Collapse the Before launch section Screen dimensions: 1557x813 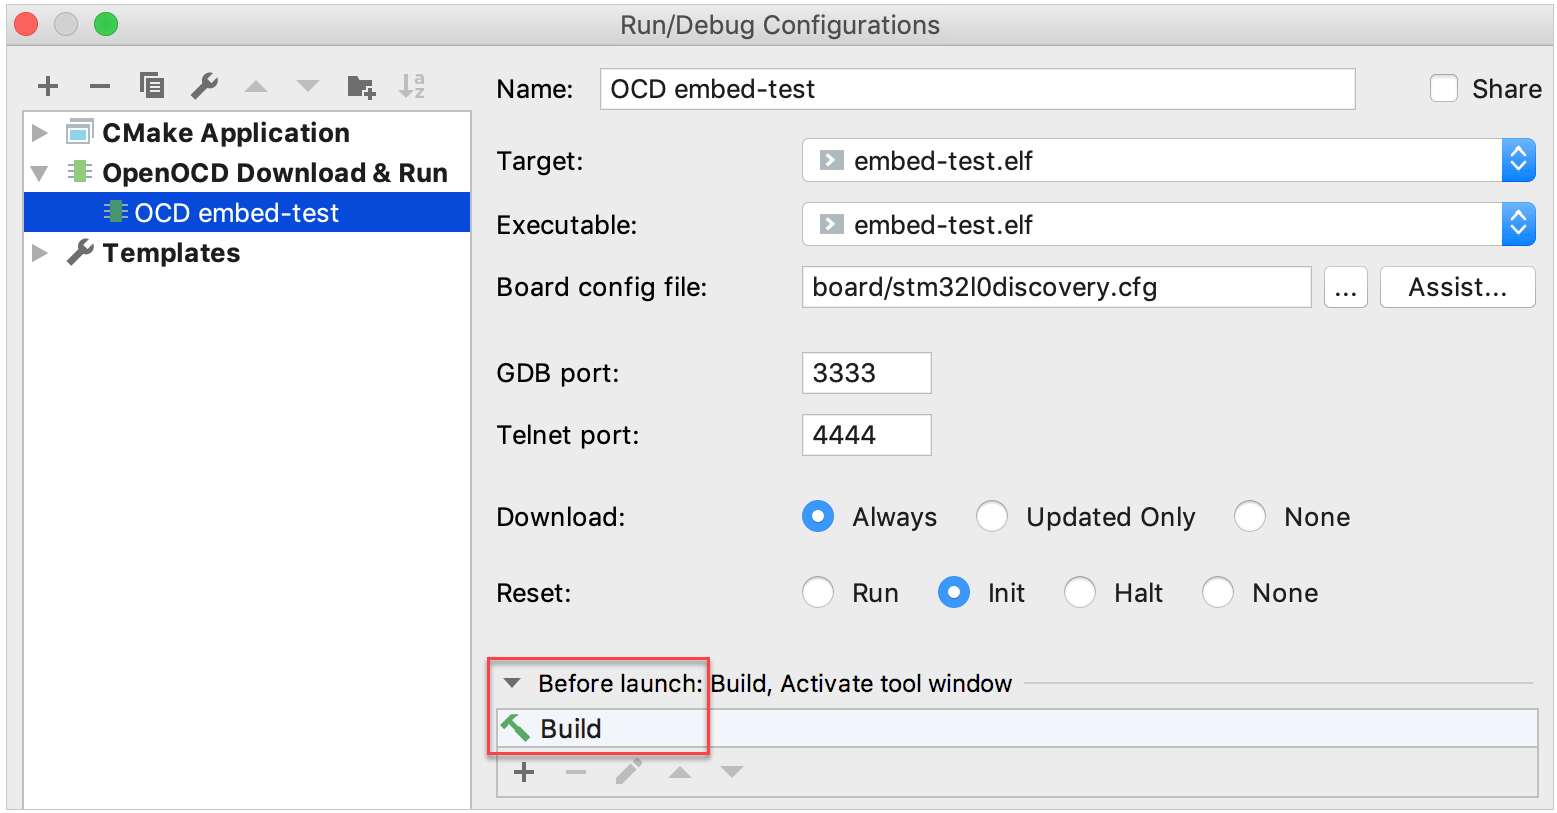[512, 683]
